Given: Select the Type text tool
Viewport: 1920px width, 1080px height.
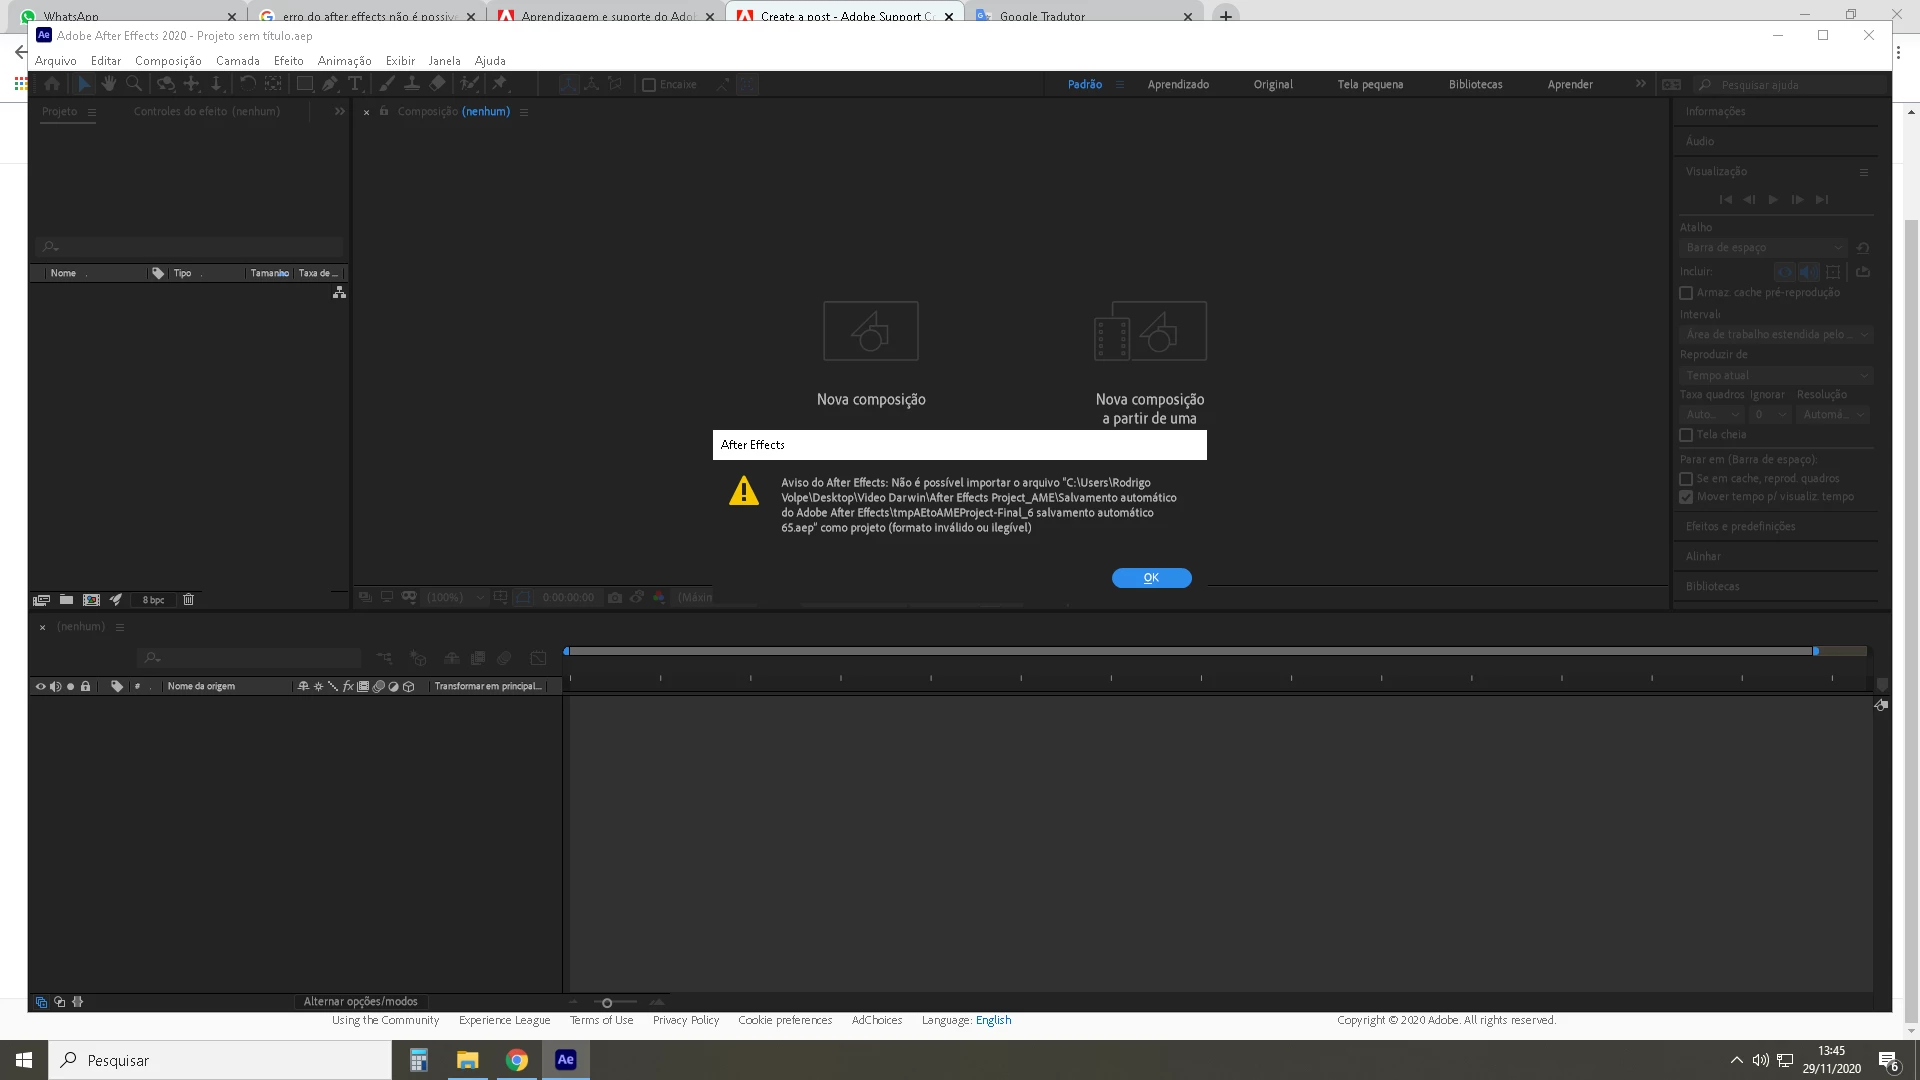Looking at the screenshot, I should click(354, 84).
